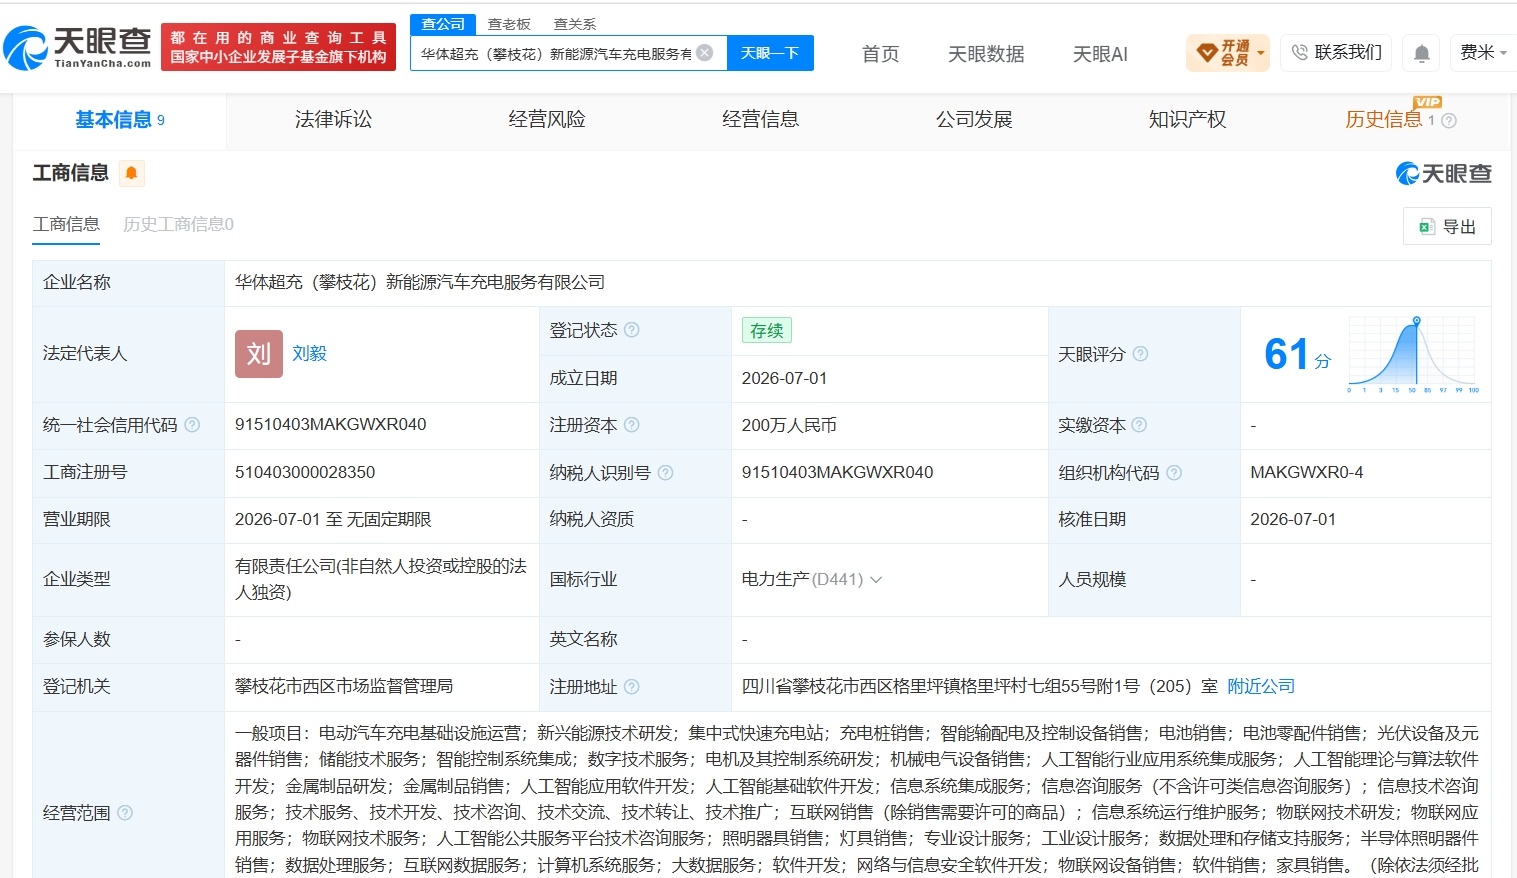
Task: Click registered capital 200万人民币
Action: coord(789,425)
